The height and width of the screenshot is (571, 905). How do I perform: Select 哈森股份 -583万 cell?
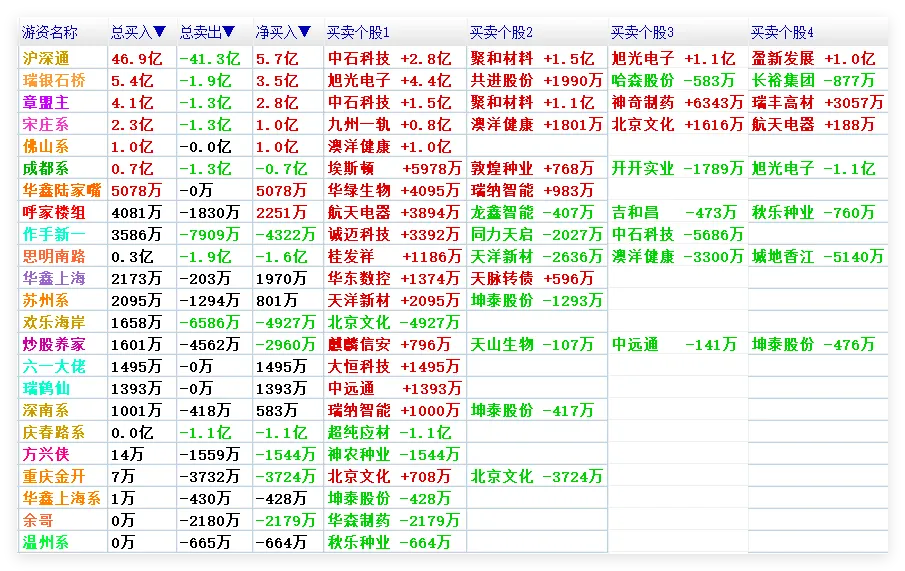674,80
